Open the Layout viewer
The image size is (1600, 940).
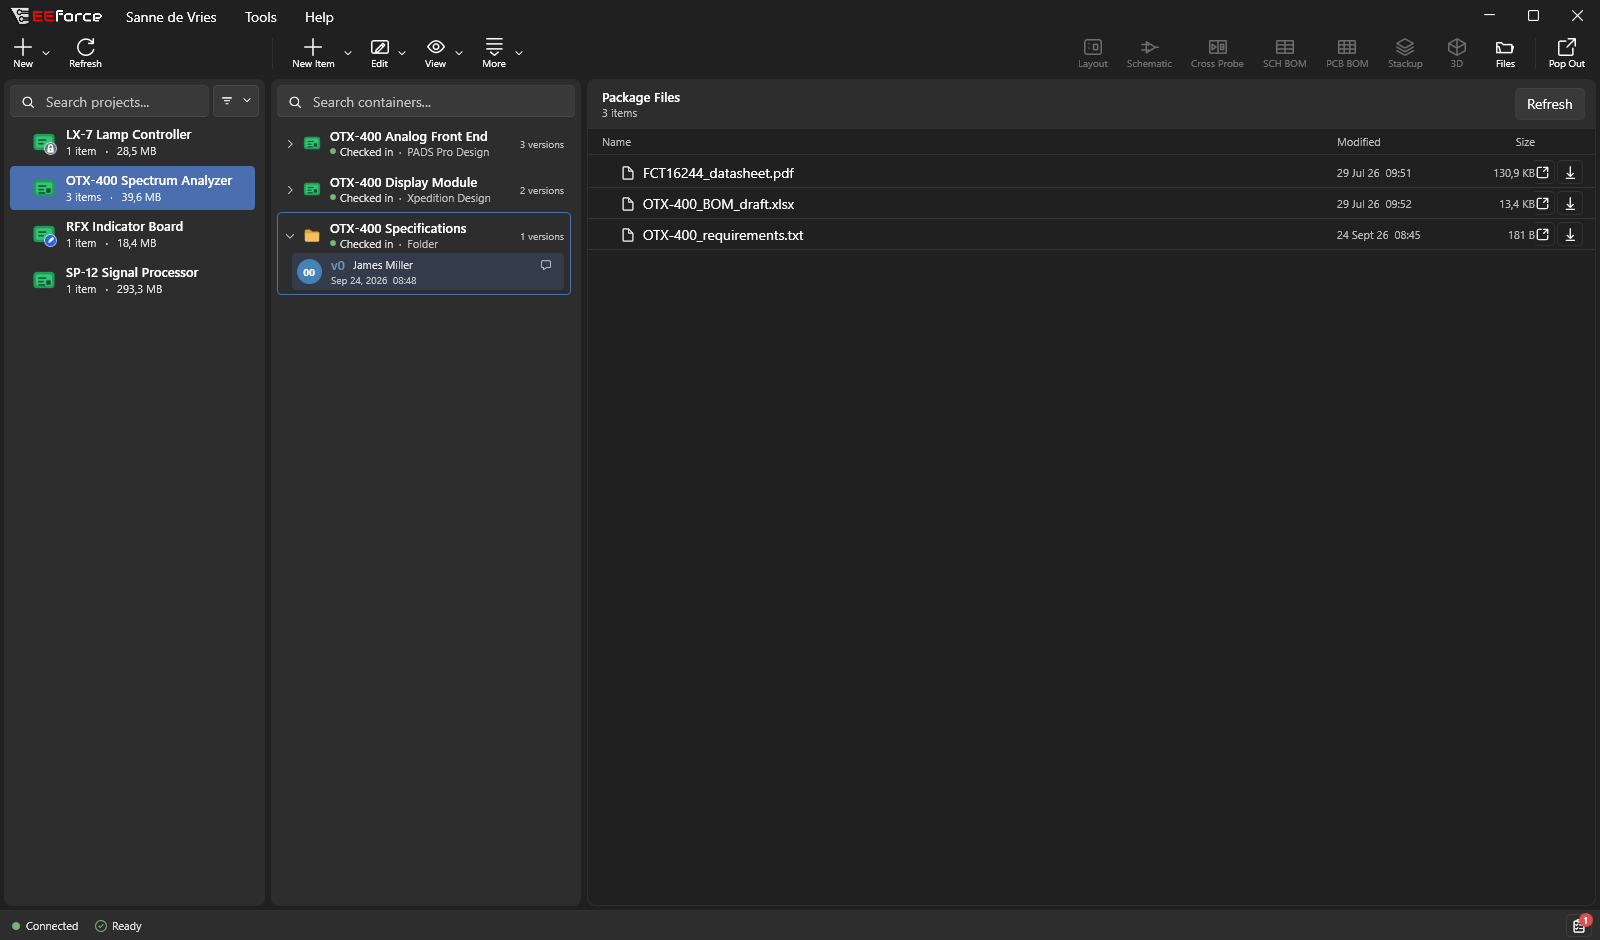coord(1093,53)
